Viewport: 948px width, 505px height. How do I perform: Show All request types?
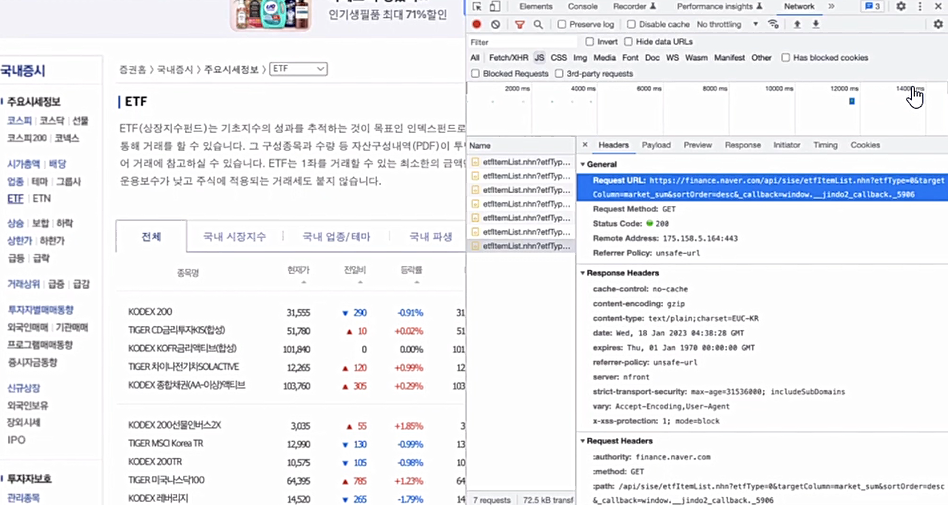click(475, 57)
